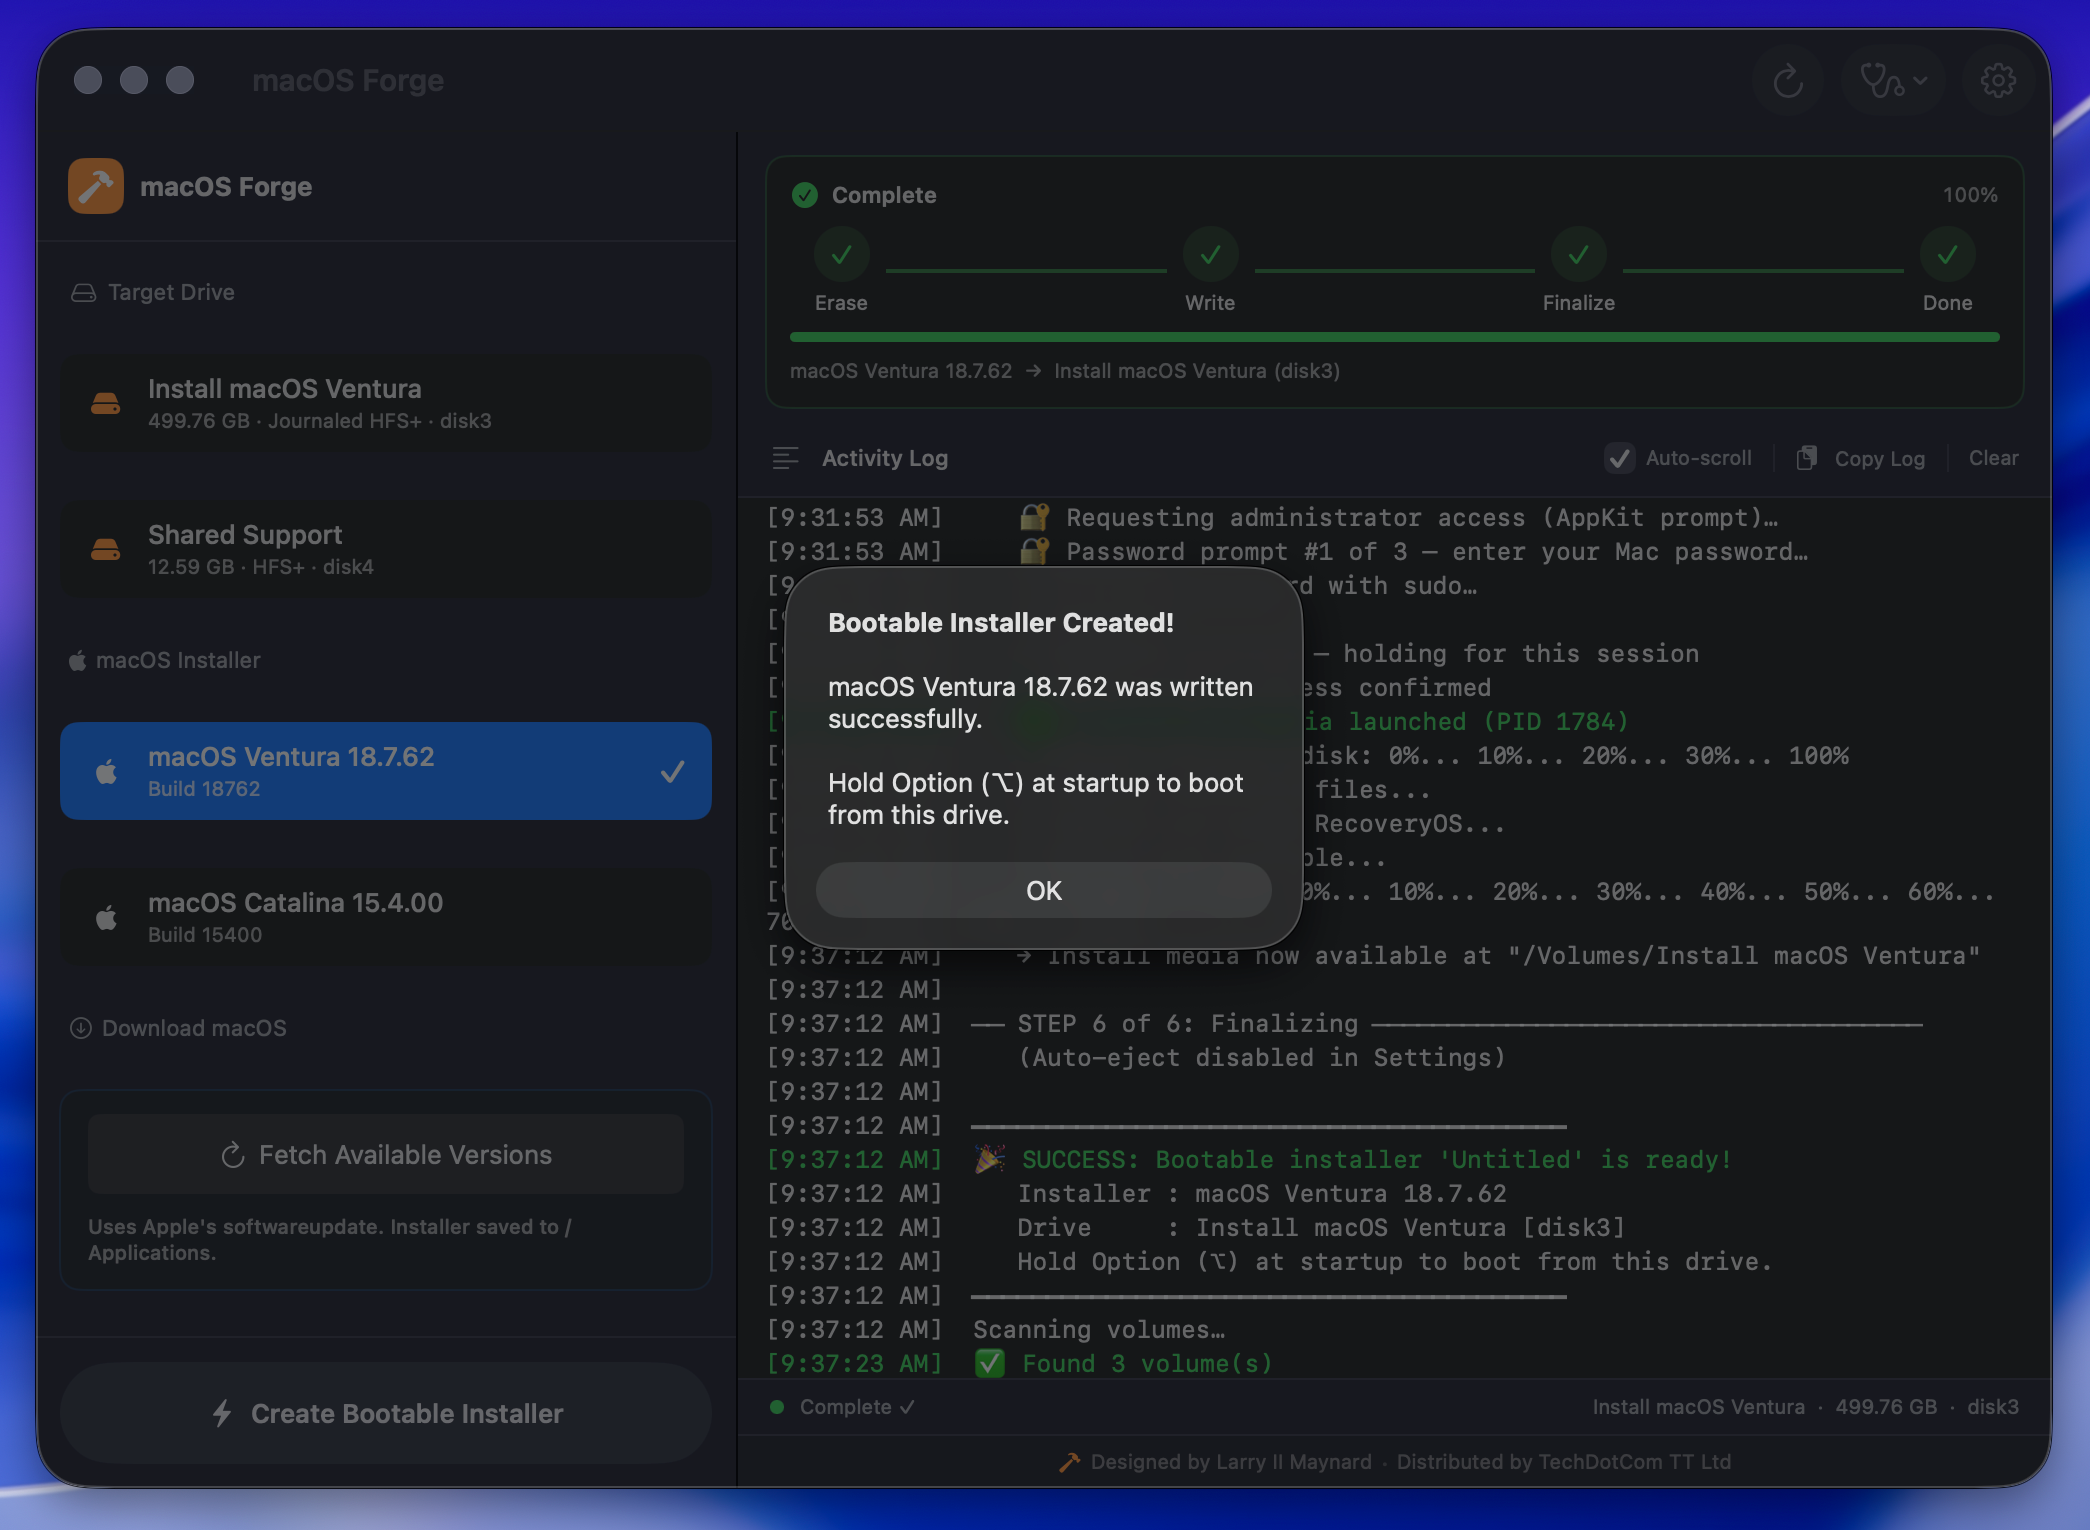2090x1530 pixels.
Task: Clear the Activity Log
Action: point(1993,458)
